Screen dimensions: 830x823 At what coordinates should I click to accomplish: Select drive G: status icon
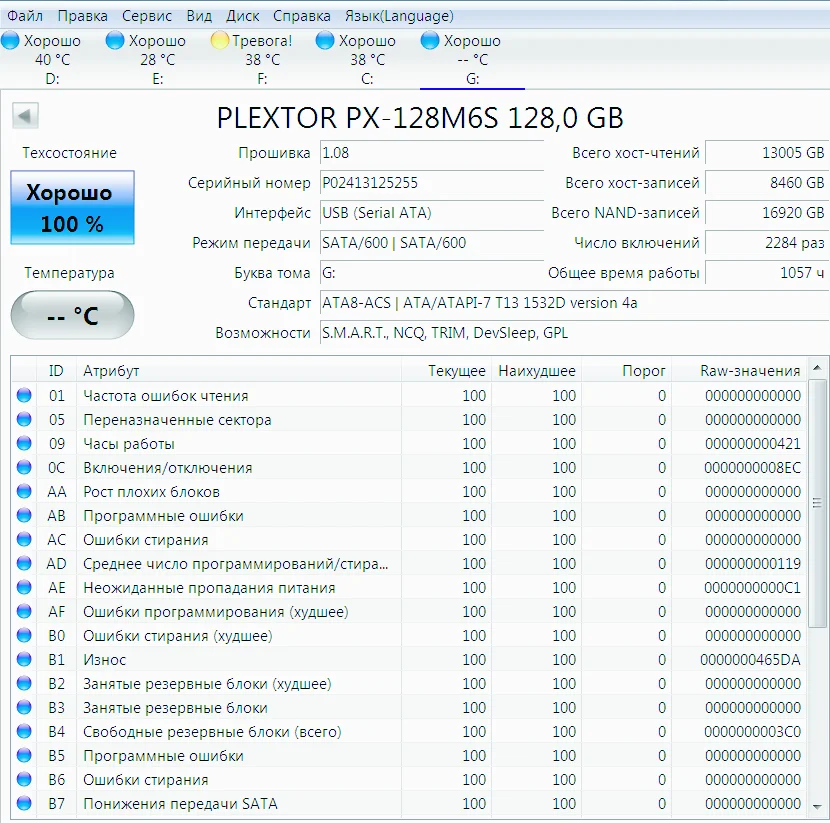coord(430,41)
